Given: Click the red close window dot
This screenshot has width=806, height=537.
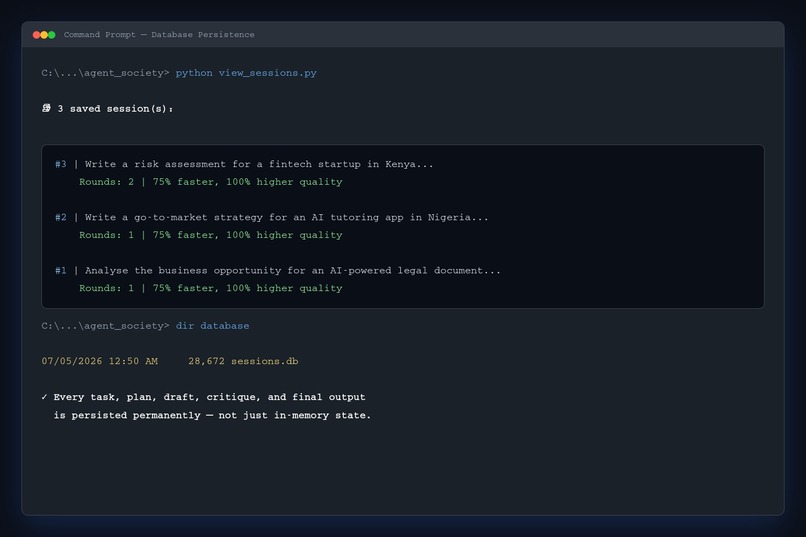Looking at the screenshot, I should click(36, 35).
